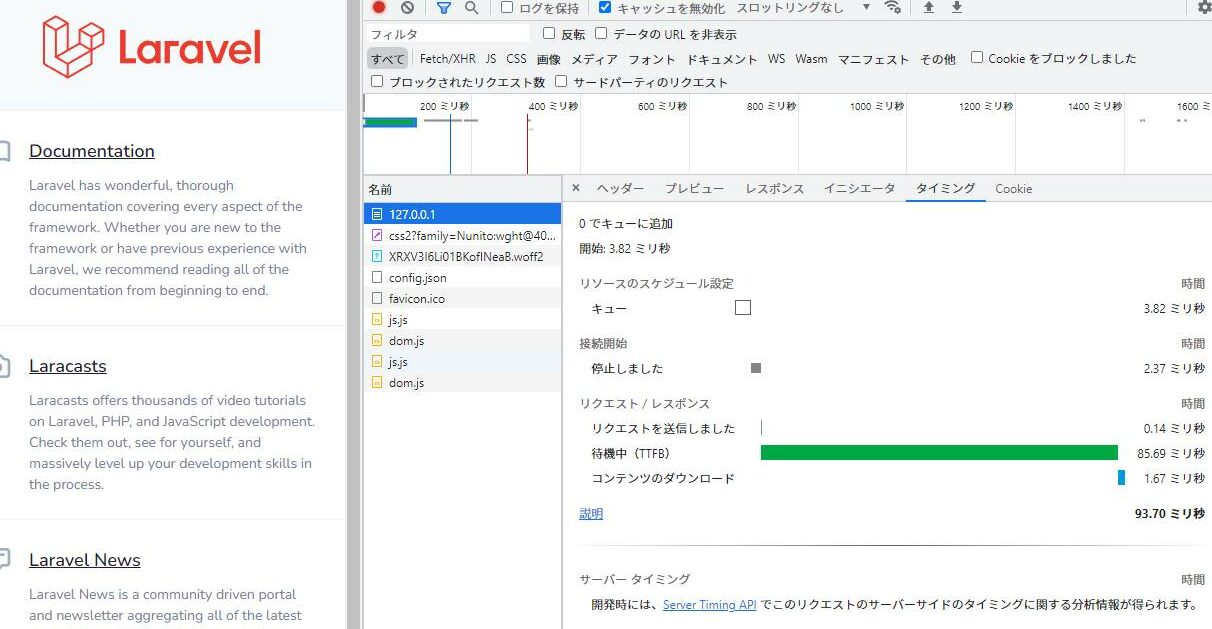
Task: Click blue DOMContentLoaded marker in timeline
Action: click(450, 144)
